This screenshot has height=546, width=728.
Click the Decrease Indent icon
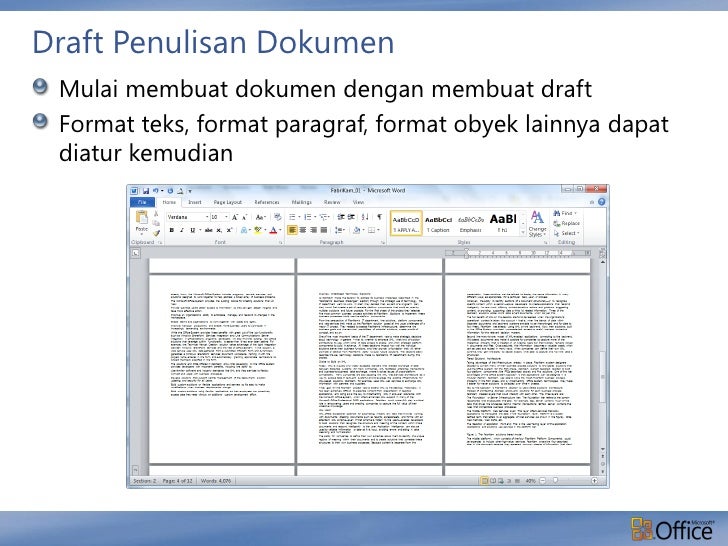[x=341, y=217]
